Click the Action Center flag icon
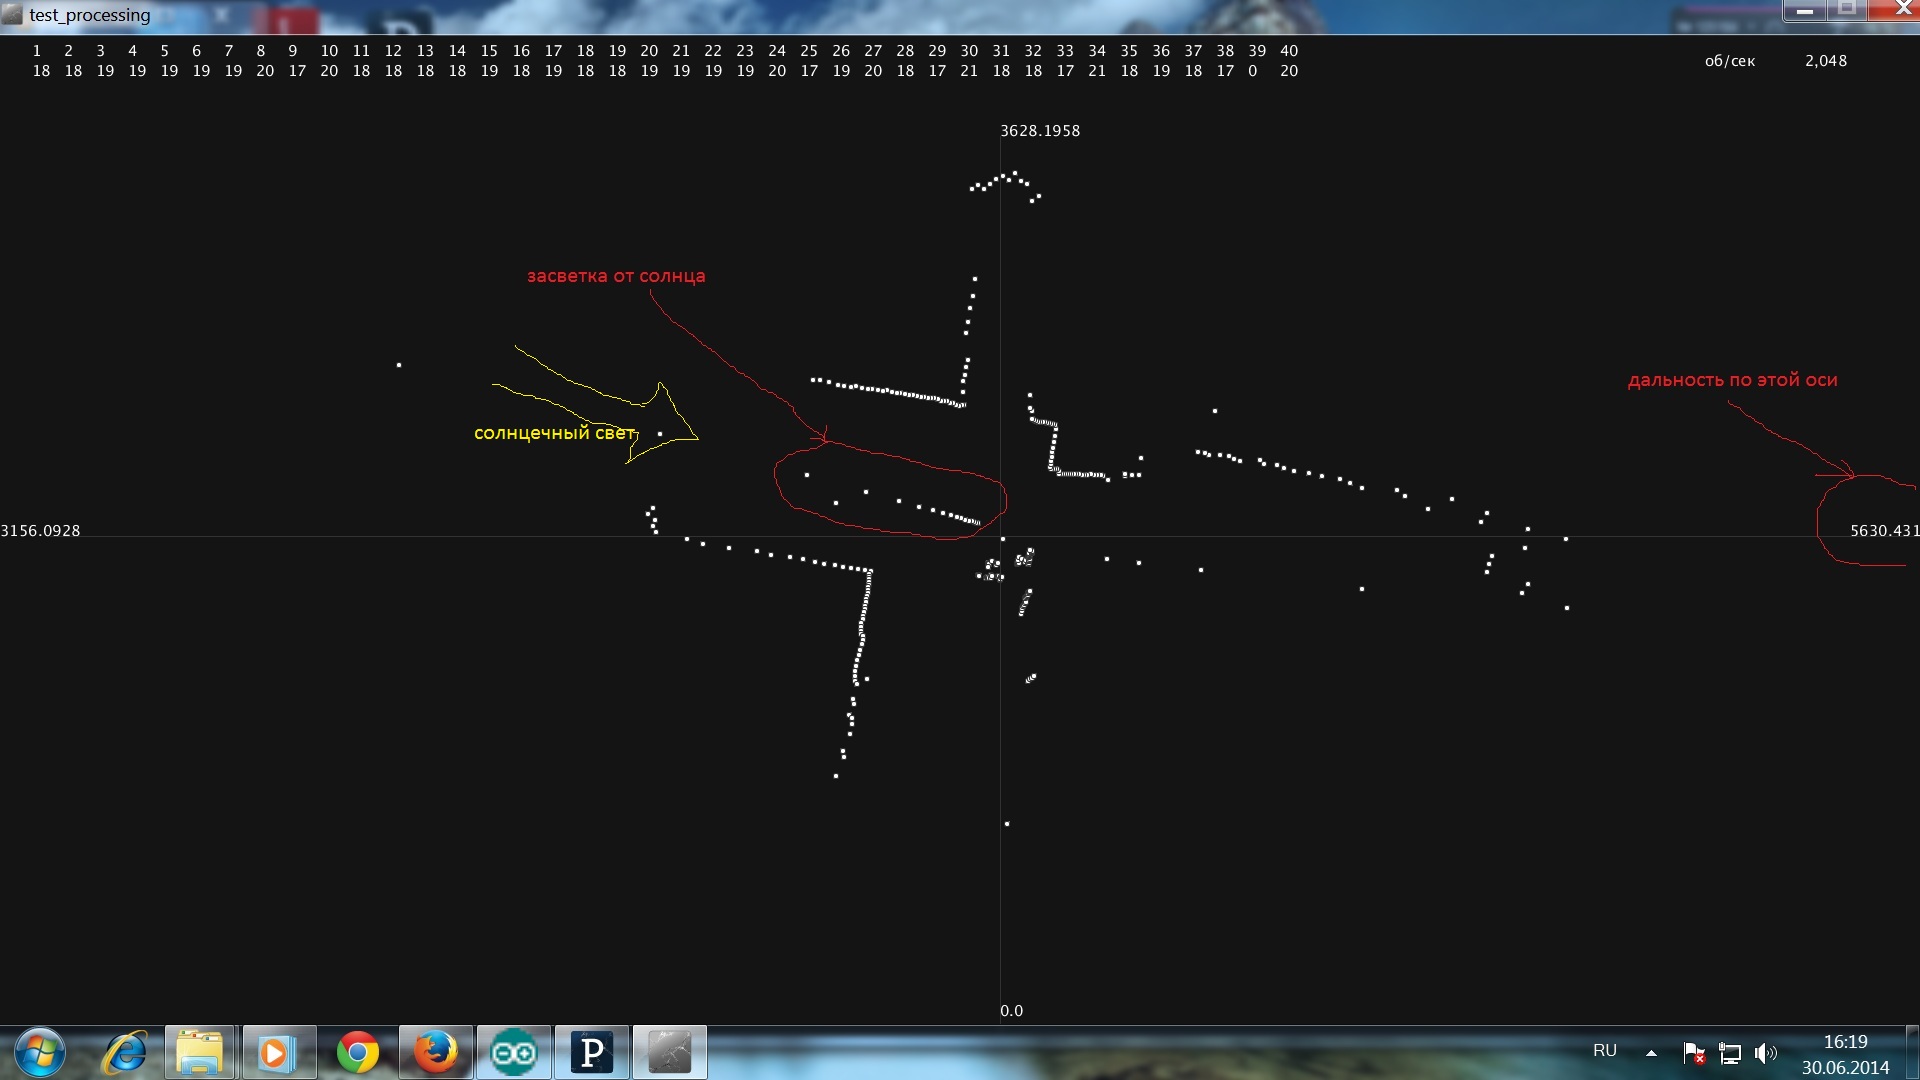Viewport: 1920px width, 1080px height. 1693,1052
